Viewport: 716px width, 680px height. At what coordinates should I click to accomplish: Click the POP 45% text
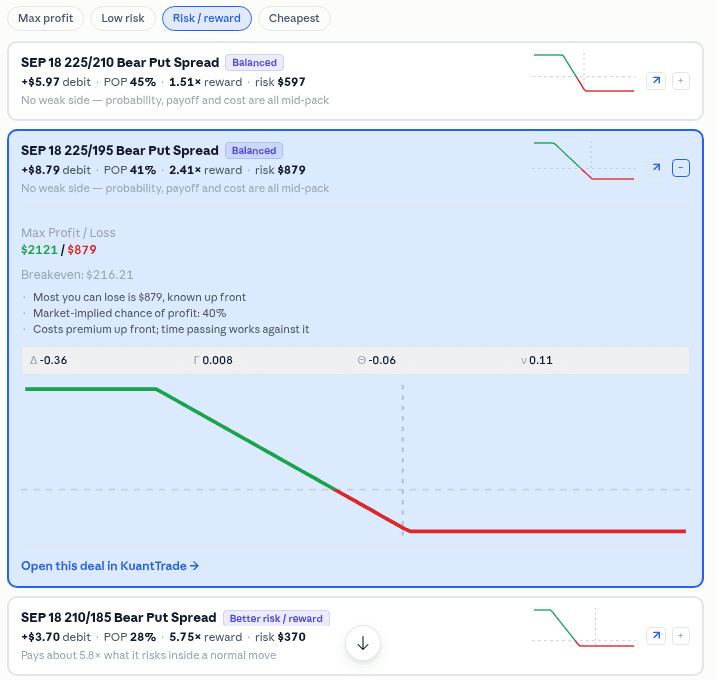click(130, 82)
